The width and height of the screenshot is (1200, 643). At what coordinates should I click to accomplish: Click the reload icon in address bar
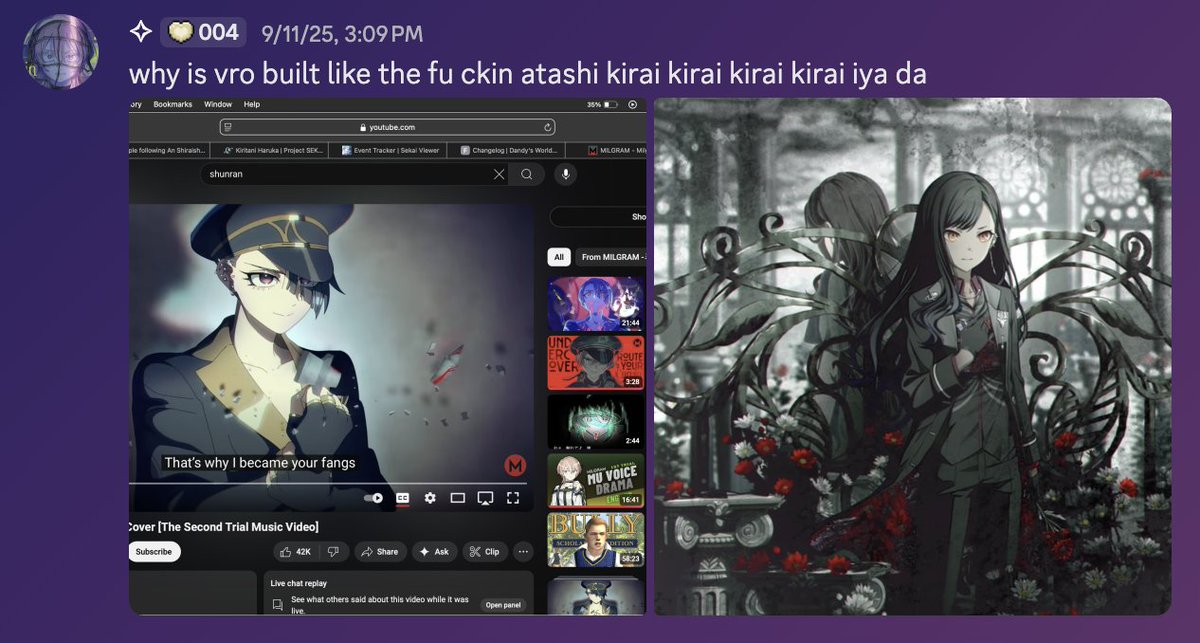(547, 127)
